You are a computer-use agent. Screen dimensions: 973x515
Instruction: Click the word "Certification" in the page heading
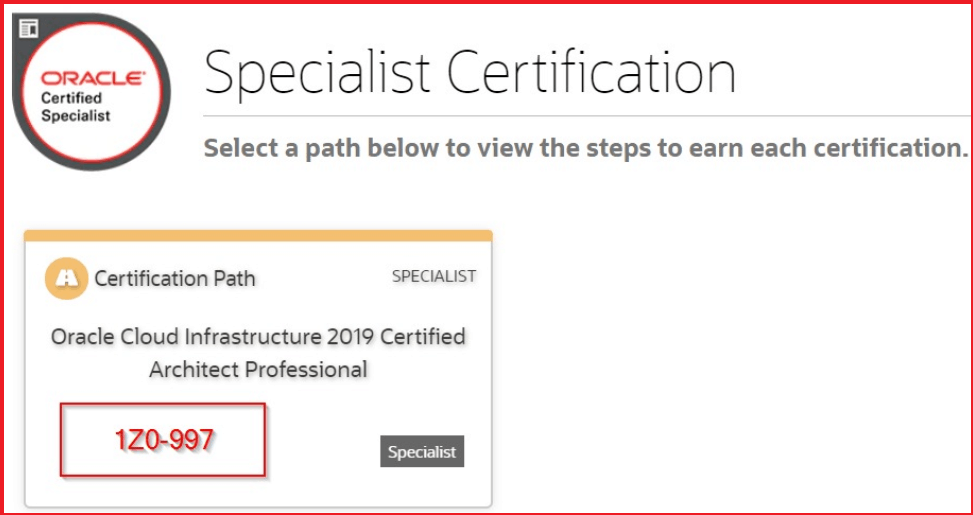592,73
